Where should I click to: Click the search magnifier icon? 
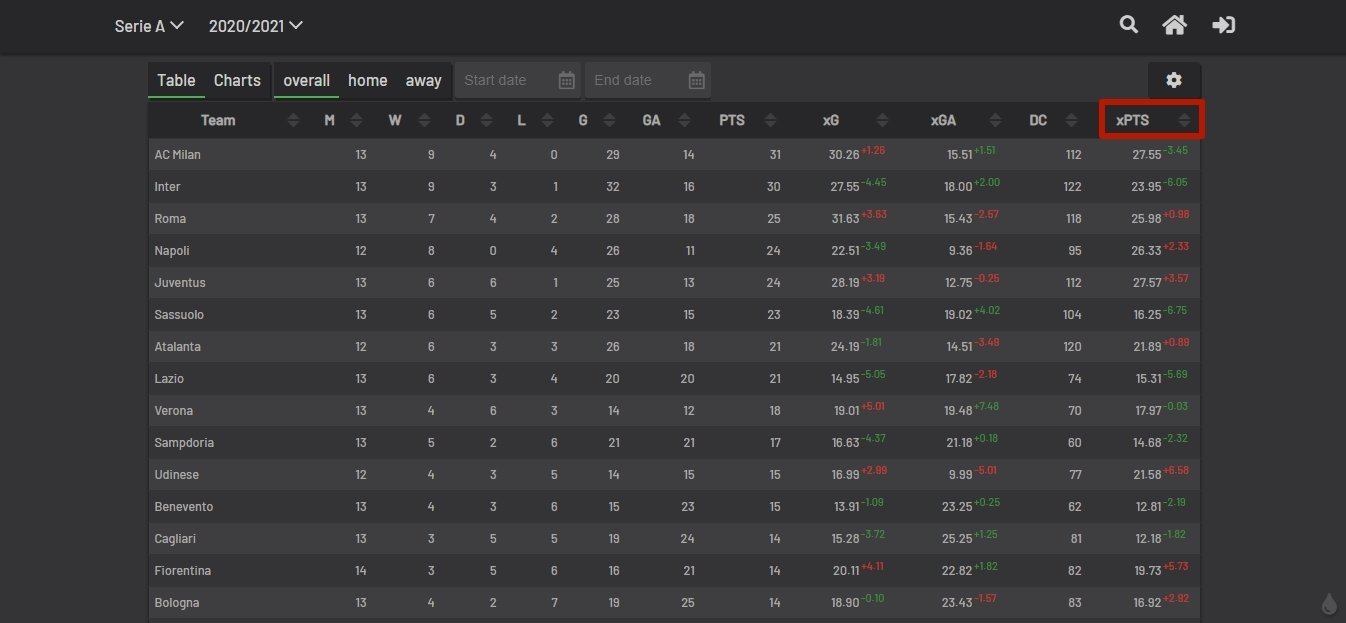pos(1129,25)
